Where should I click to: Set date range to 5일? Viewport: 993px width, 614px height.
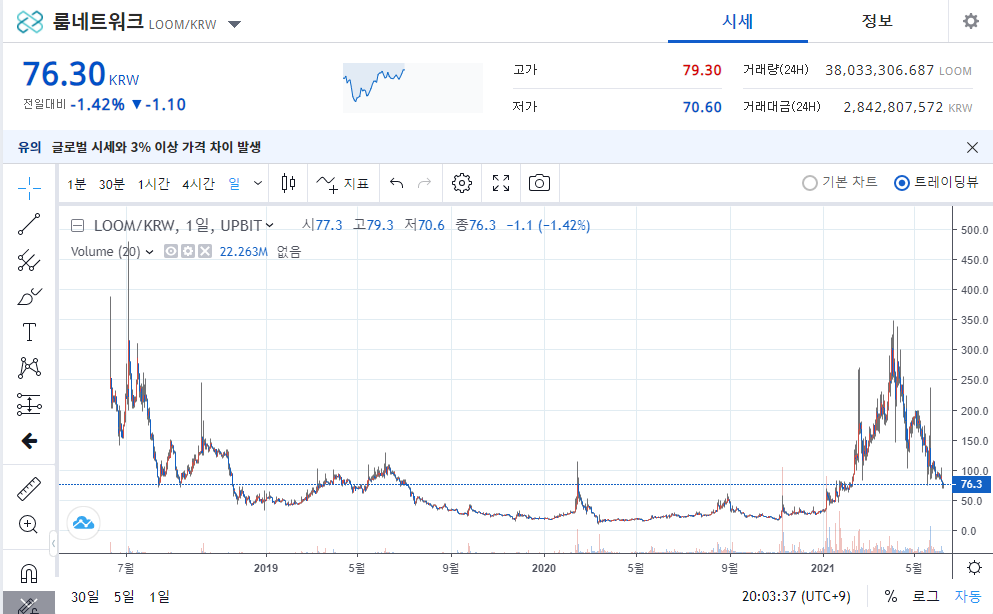click(x=124, y=597)
